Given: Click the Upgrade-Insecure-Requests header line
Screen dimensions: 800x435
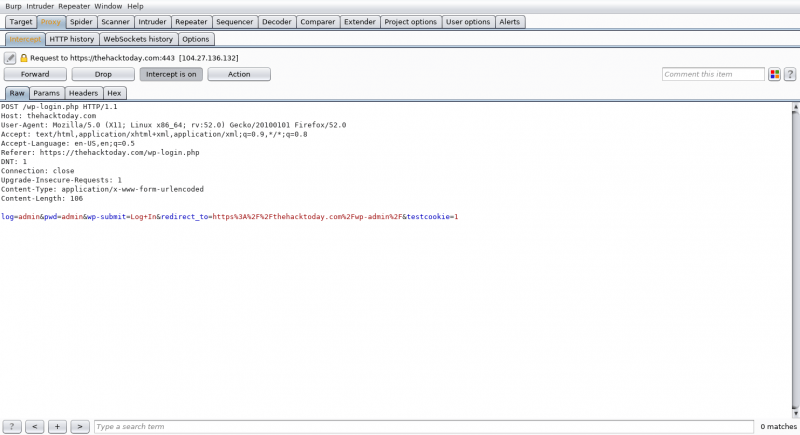Looking at the screenshot, I should click(61, 180).
